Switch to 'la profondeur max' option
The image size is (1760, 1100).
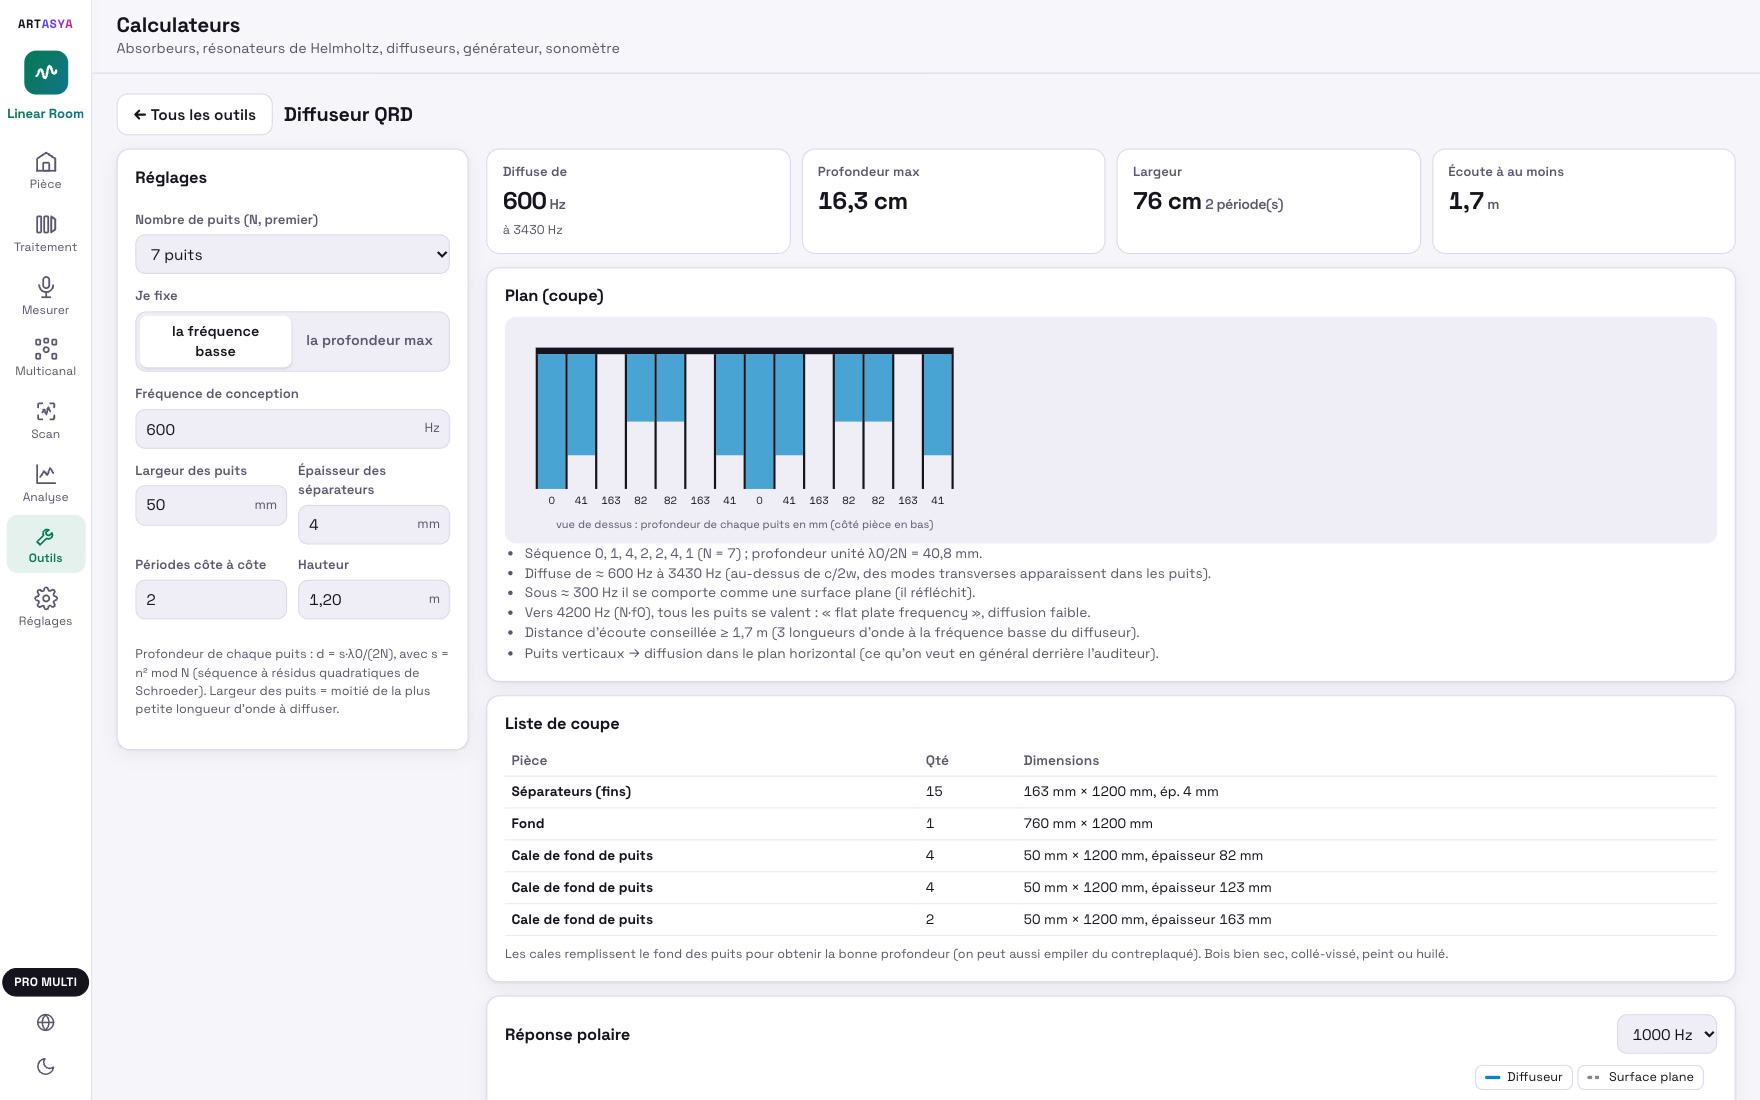click(369, 341)
